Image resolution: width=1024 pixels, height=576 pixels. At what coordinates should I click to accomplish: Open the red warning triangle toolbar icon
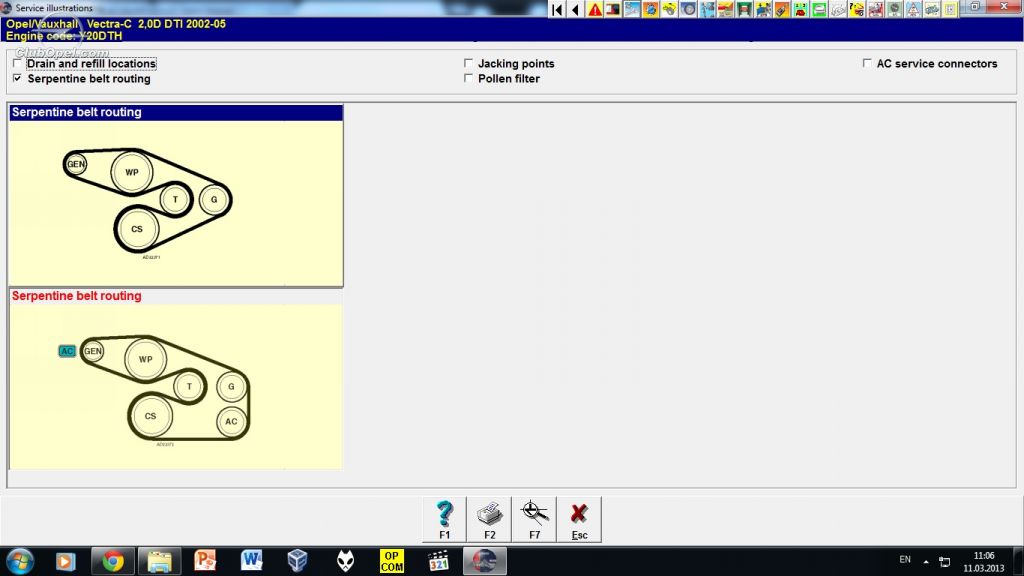point(594,9)
